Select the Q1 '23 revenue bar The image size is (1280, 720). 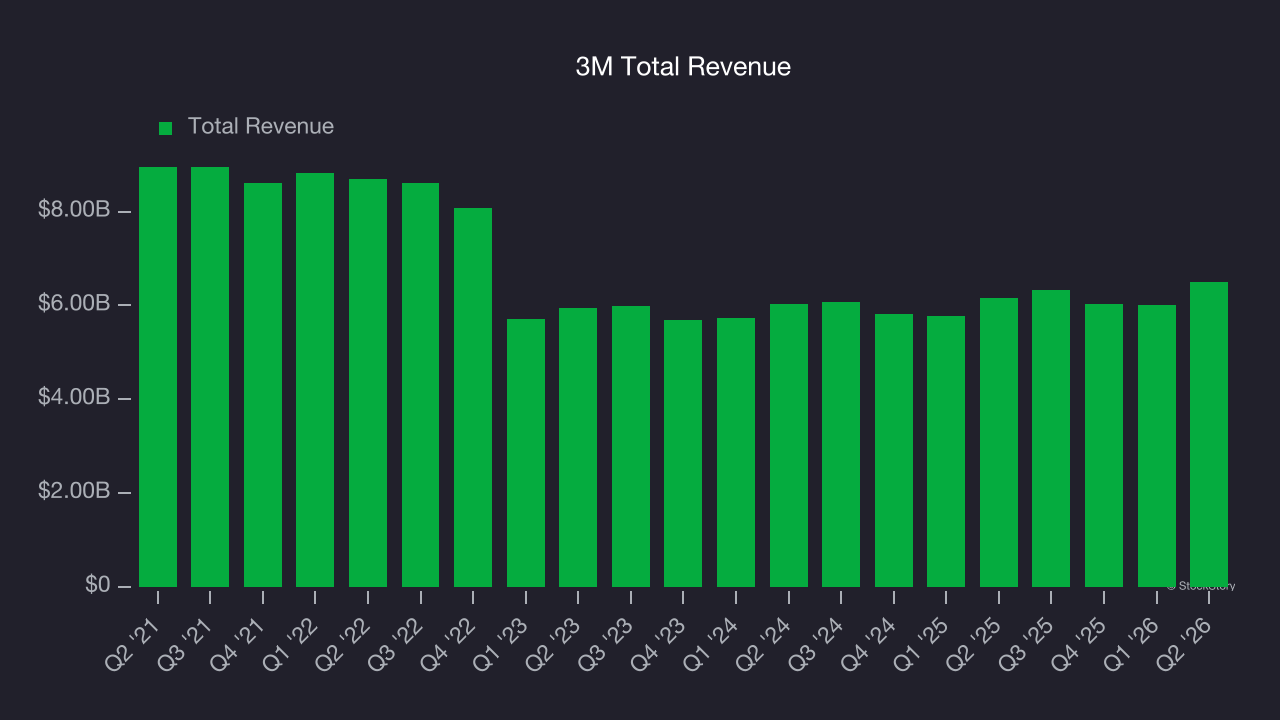coord(526,453)
